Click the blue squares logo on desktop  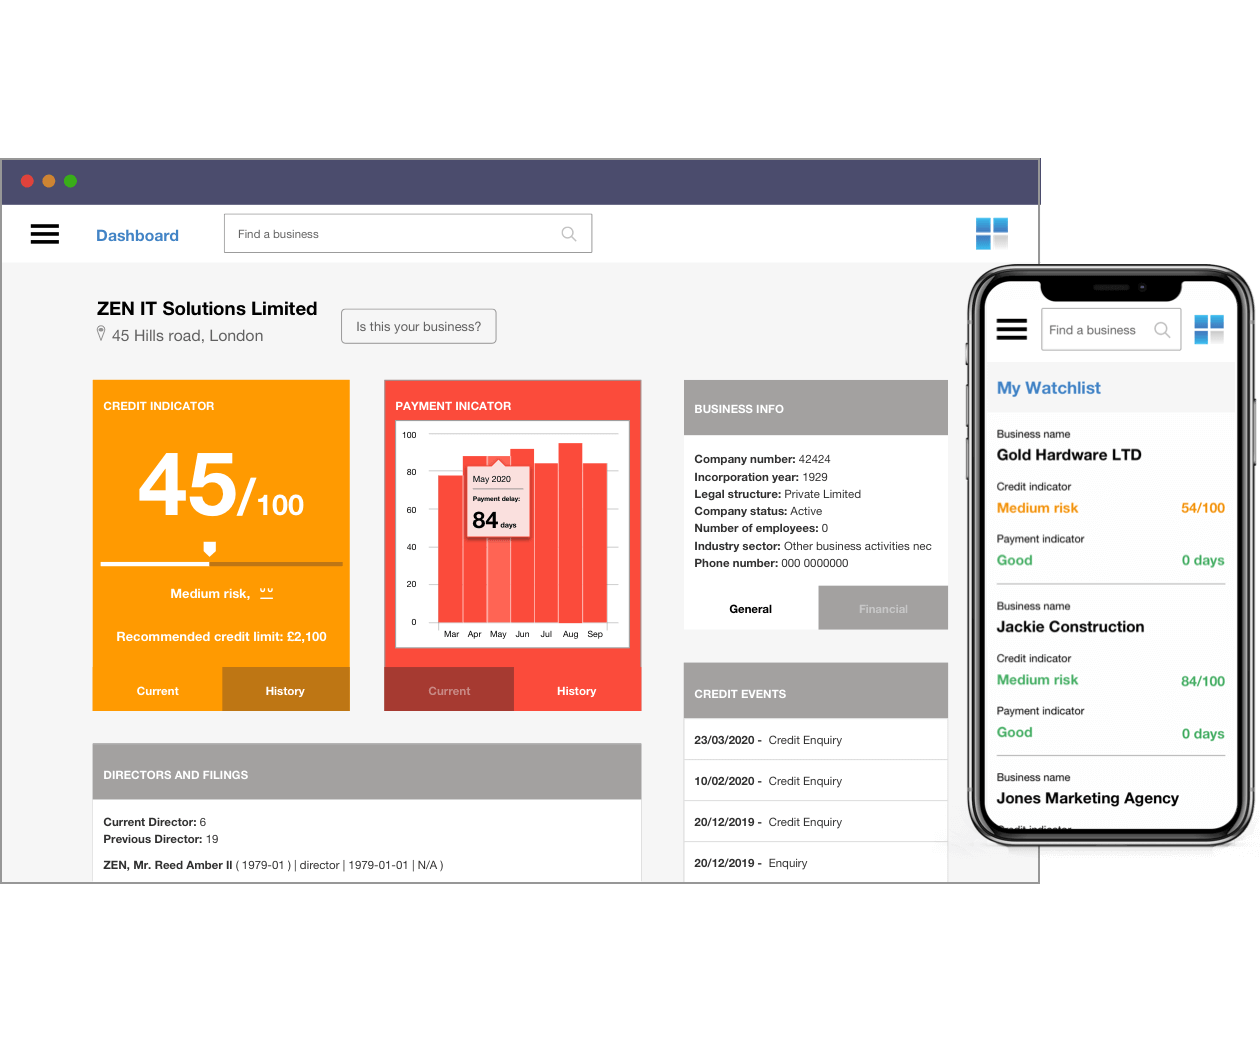[991, 234]
